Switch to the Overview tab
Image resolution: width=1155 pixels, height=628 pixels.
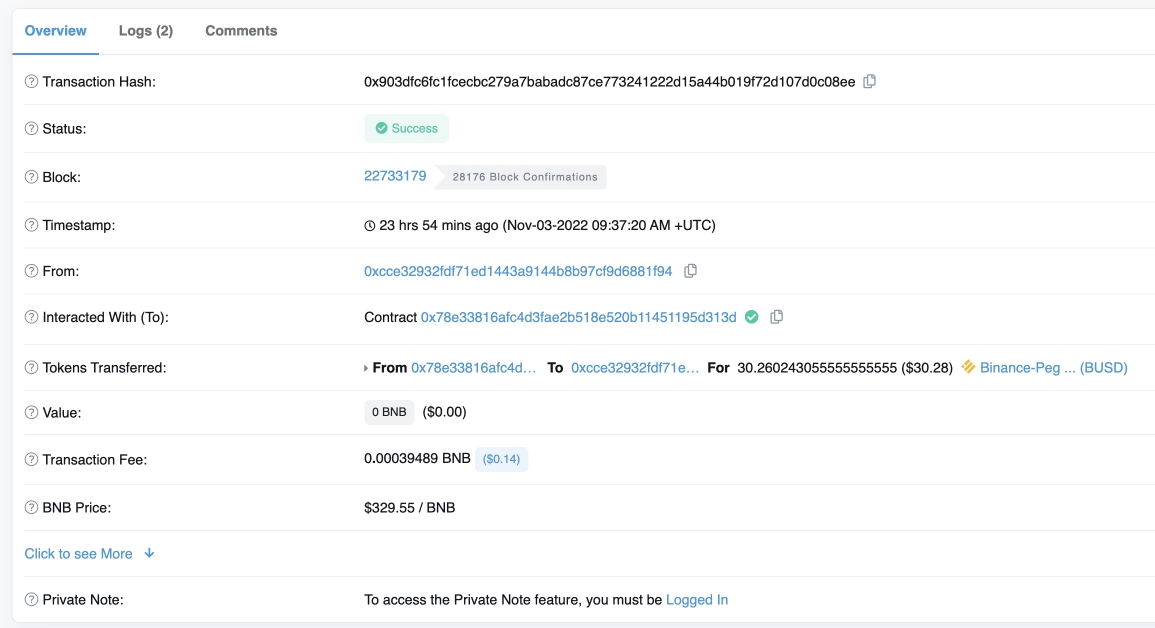pyautogui.click(x=55, y=31)
